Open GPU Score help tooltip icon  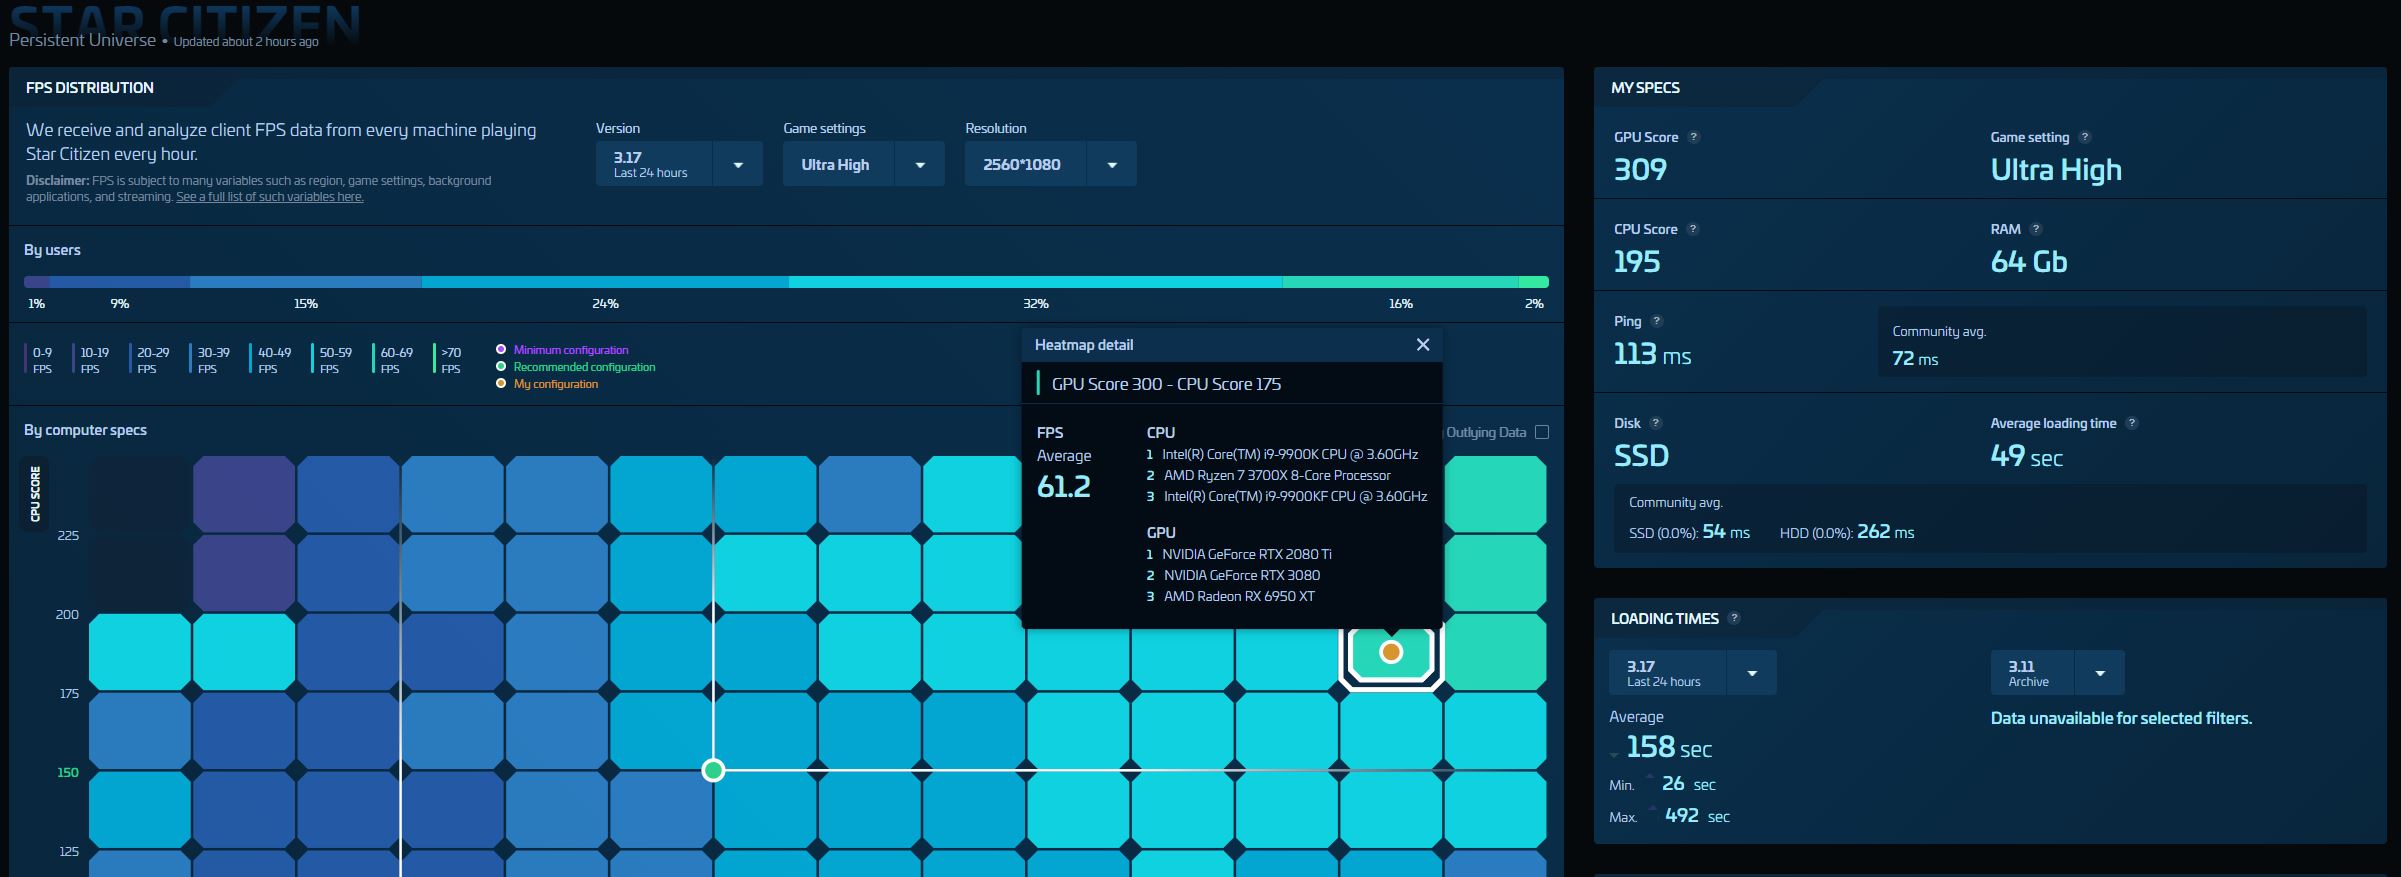tap(1693, 137)
